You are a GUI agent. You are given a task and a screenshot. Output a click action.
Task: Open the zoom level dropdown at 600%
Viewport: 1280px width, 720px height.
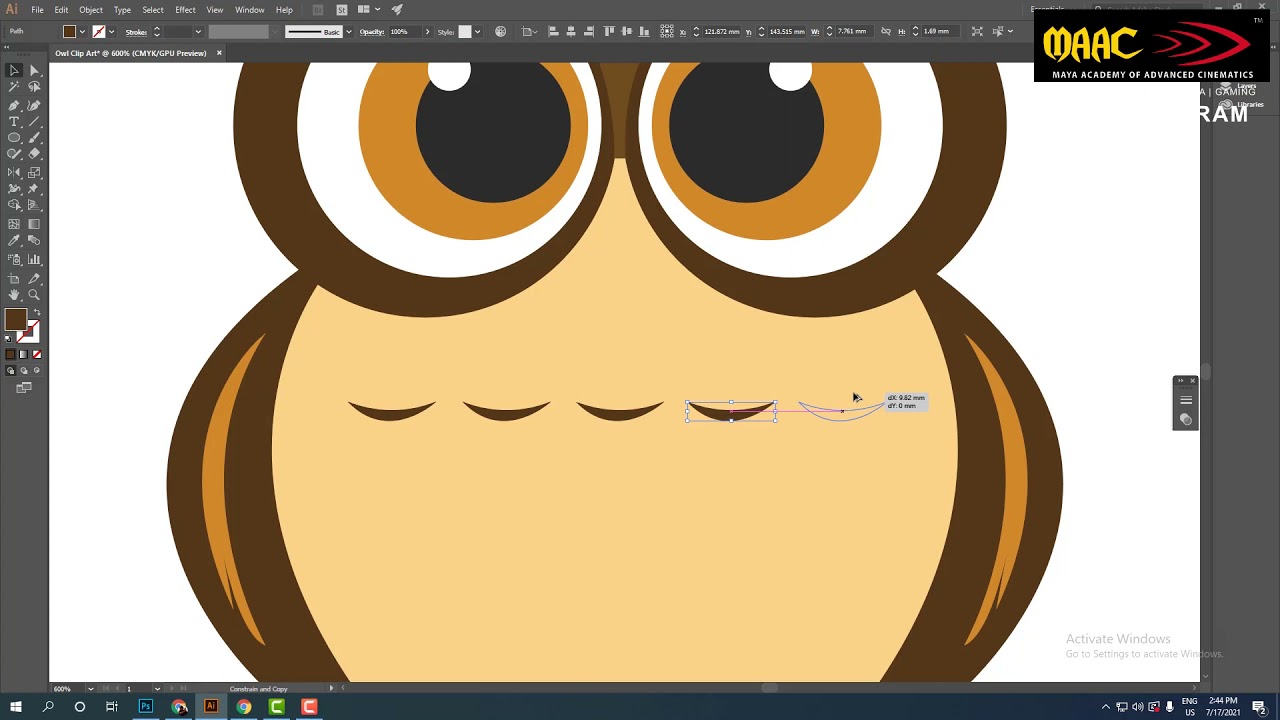pyautogui.click(x=90, y=689)
